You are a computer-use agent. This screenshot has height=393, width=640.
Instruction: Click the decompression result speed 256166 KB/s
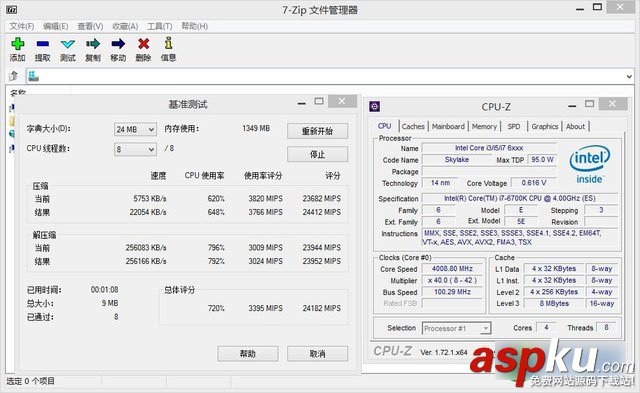tap(146, 261)
